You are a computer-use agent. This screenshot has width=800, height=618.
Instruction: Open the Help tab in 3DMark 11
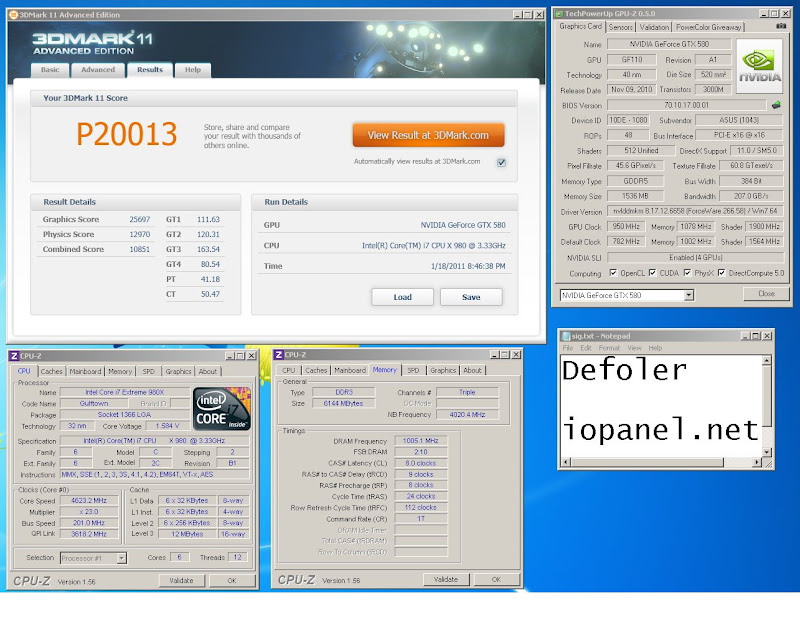tap(193, 70)
